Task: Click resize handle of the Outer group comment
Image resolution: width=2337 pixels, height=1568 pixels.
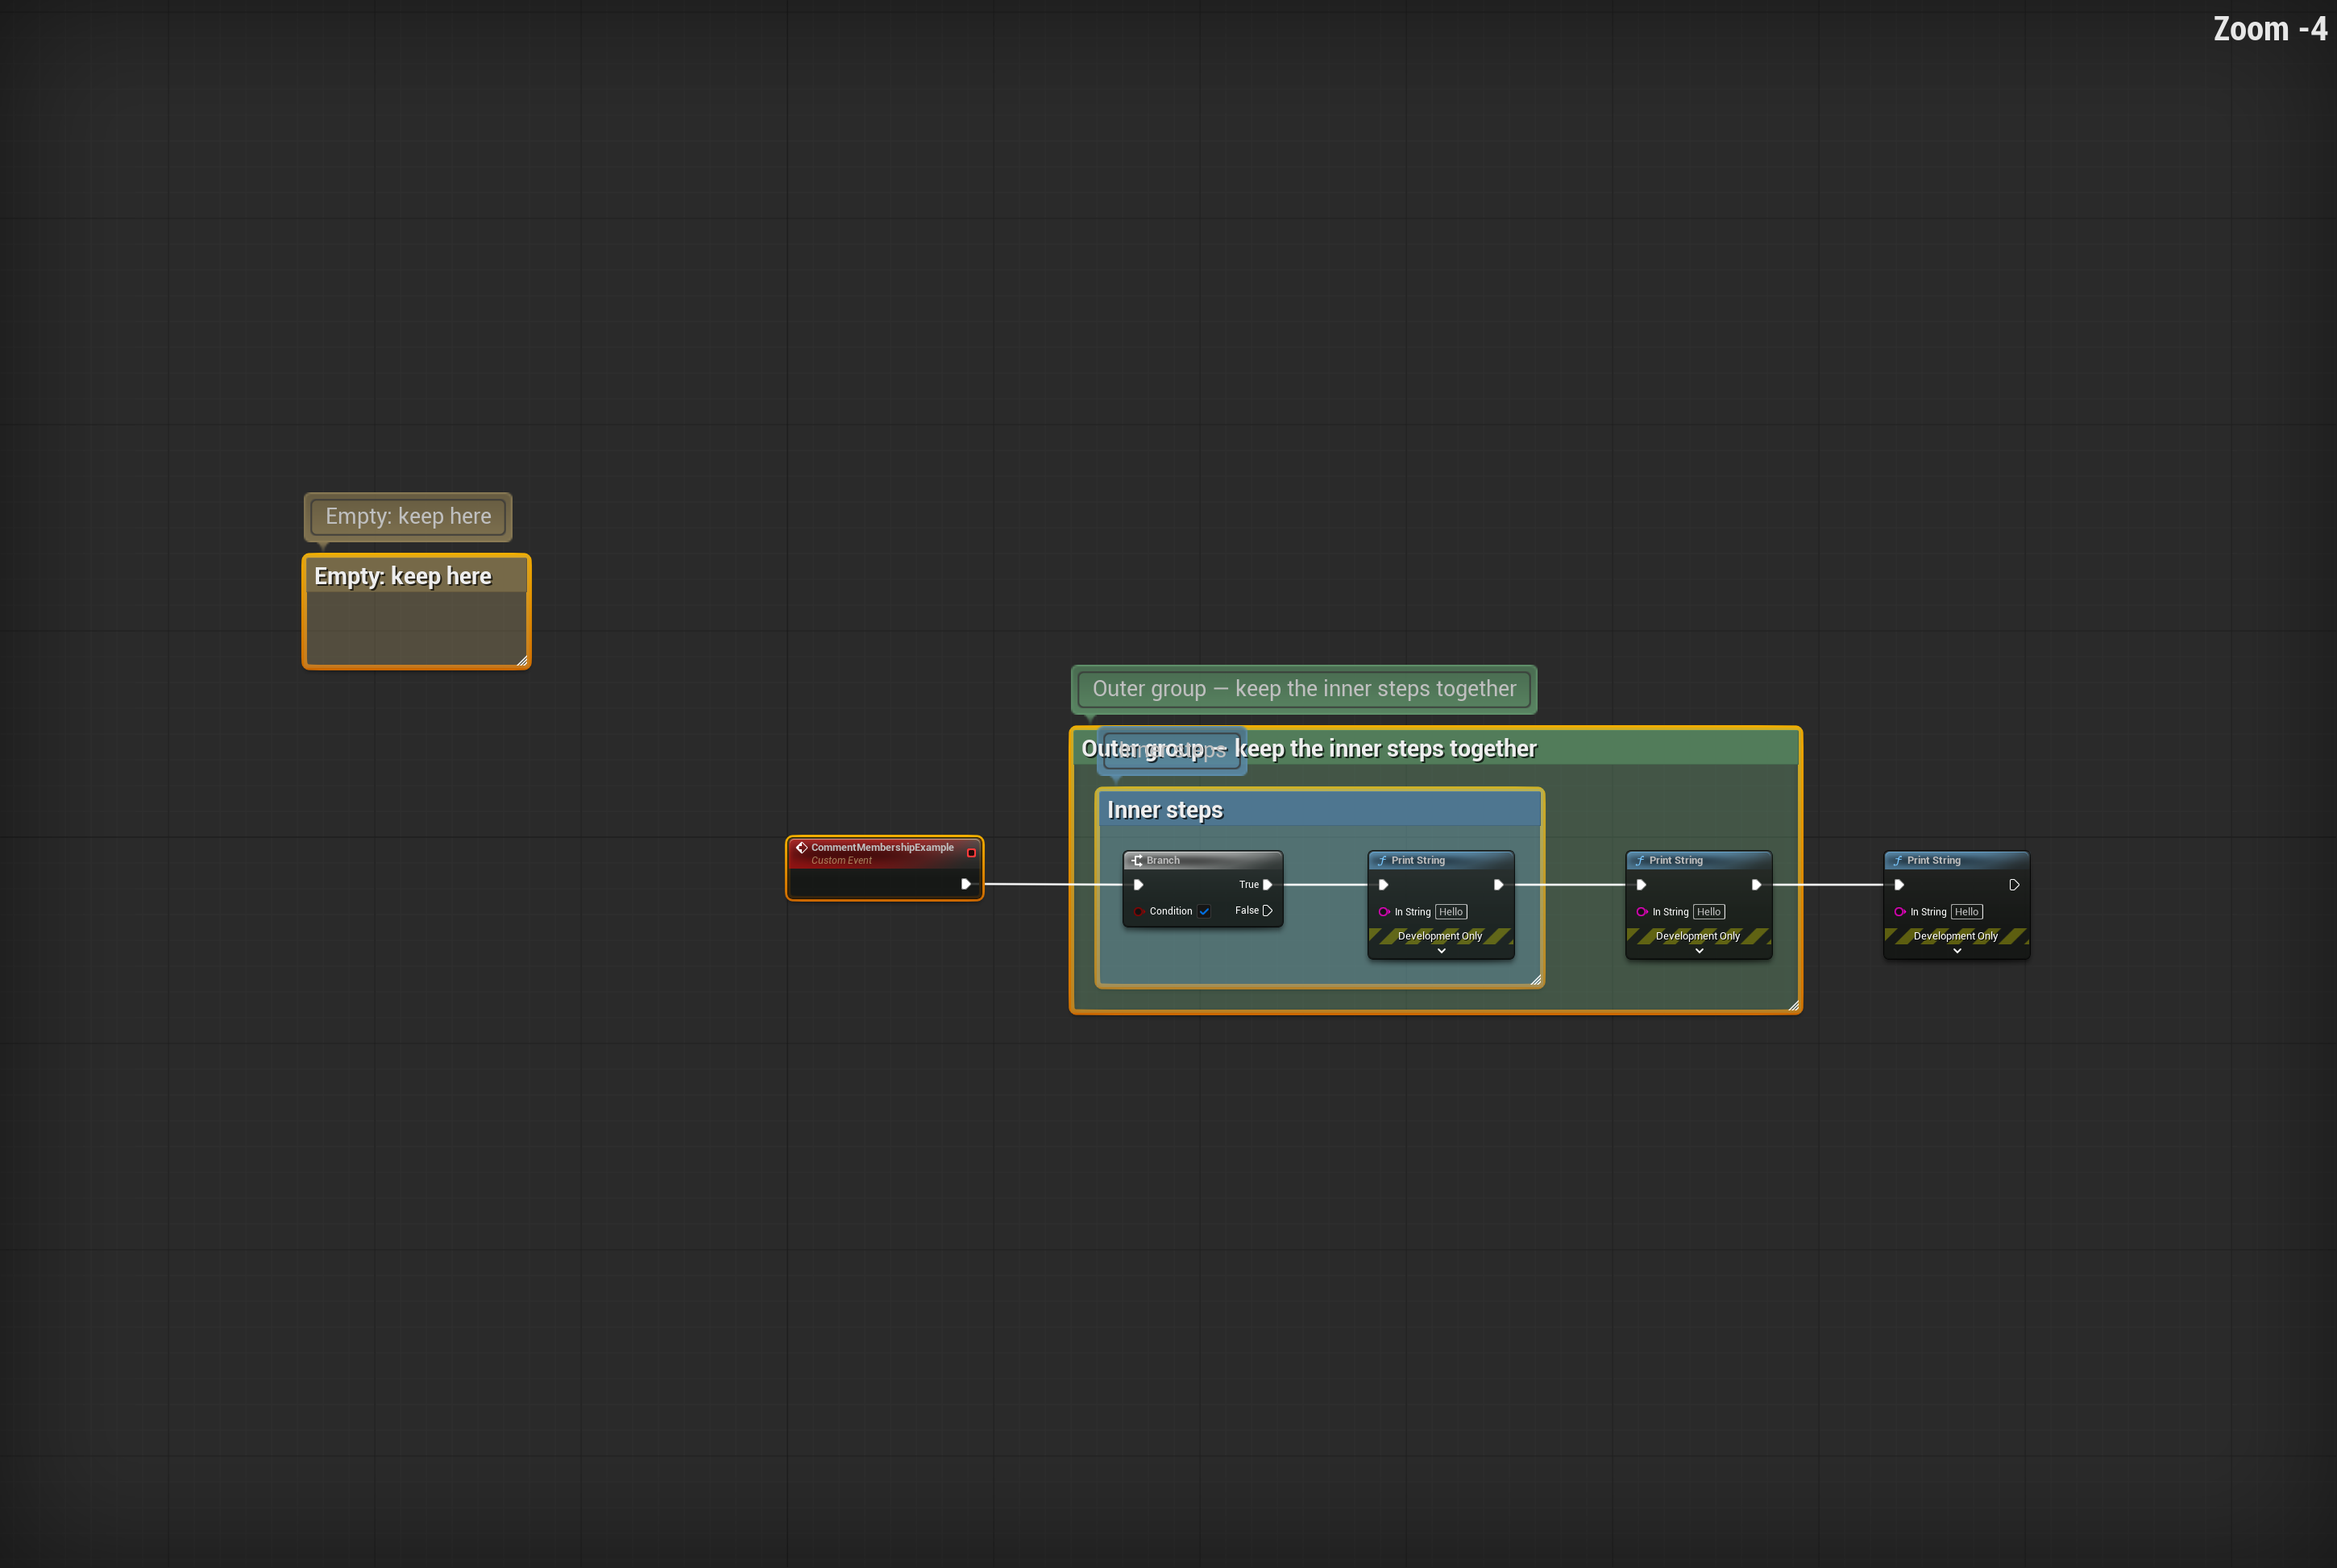Action: click(1793, 1005)
